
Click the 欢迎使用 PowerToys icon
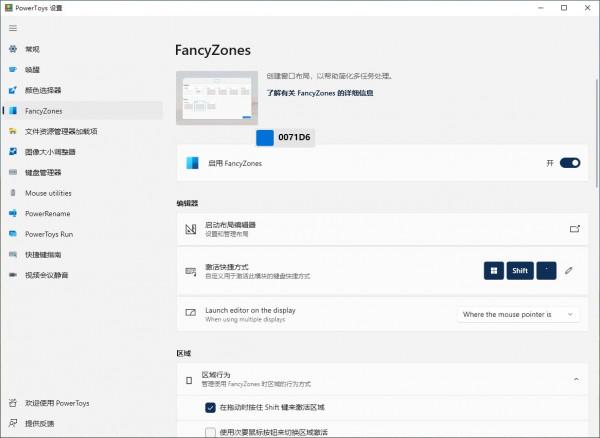tap(13, 403)
